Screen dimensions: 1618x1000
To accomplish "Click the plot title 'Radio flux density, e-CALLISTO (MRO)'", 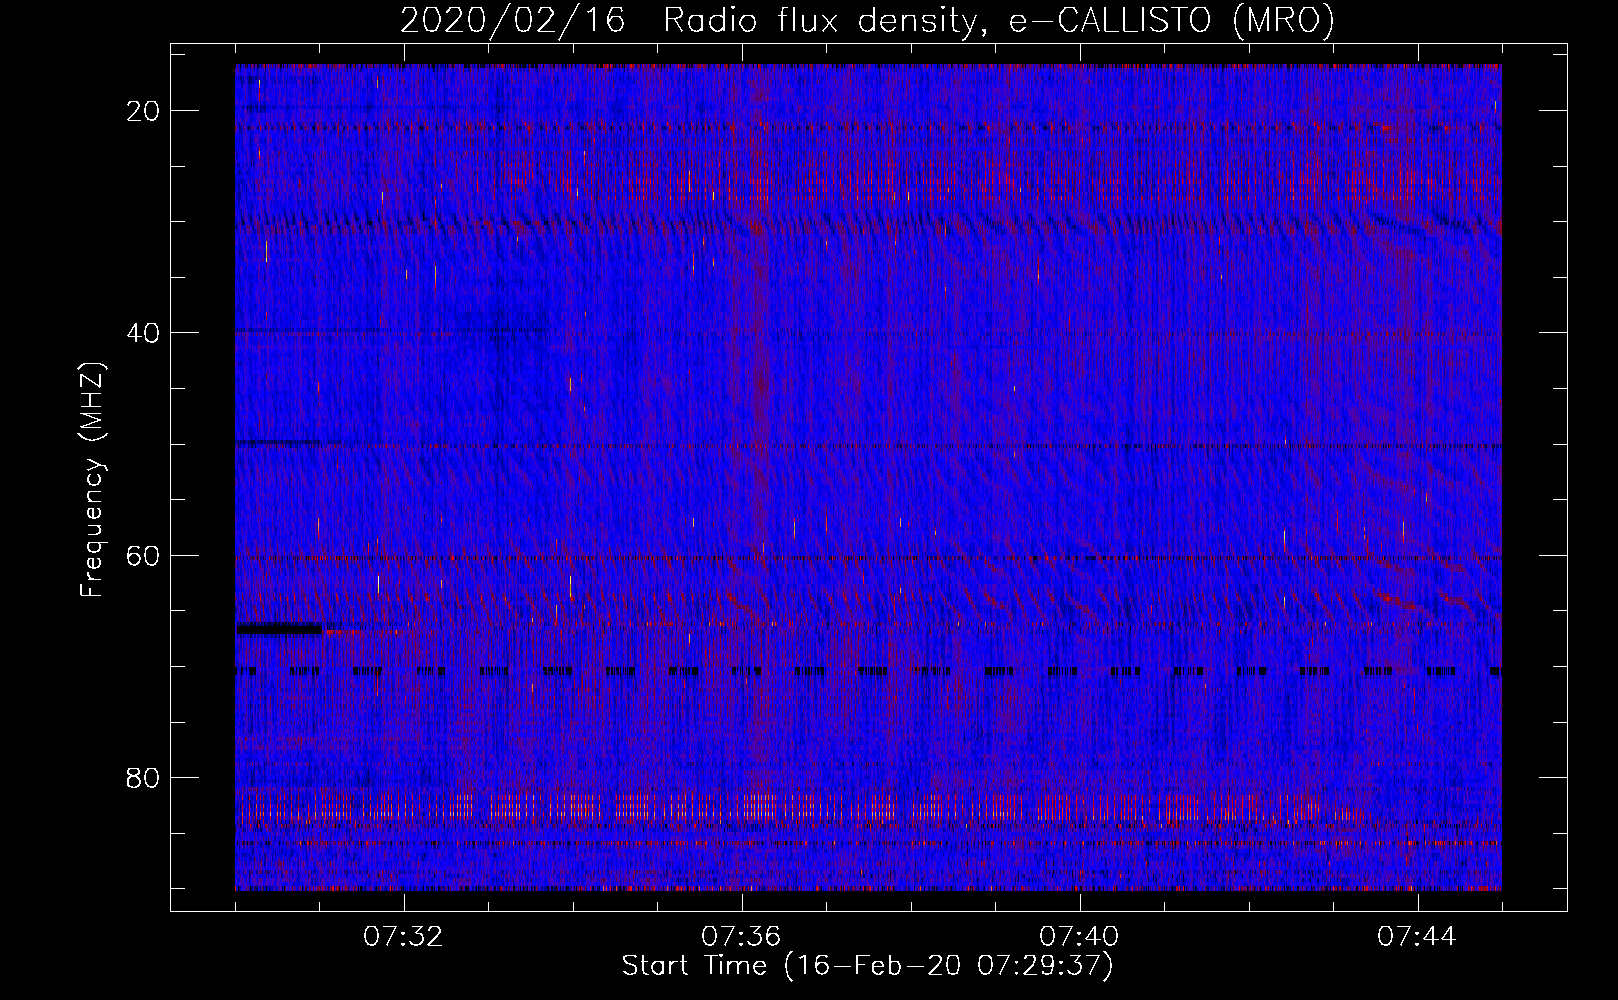I will 998,21.
